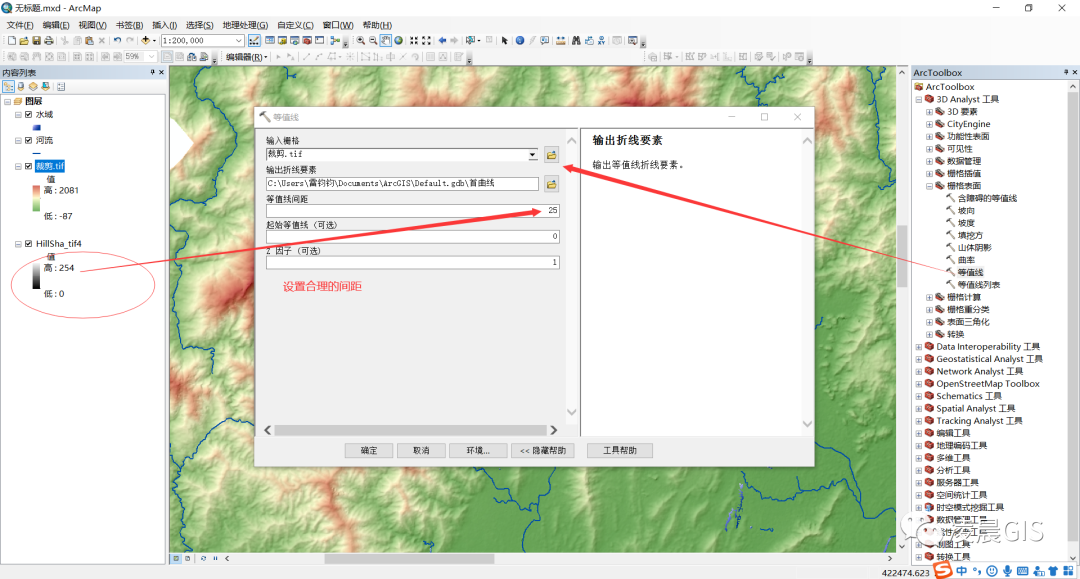Open the map scale 1:200,000 dropdown

[238, 41]
